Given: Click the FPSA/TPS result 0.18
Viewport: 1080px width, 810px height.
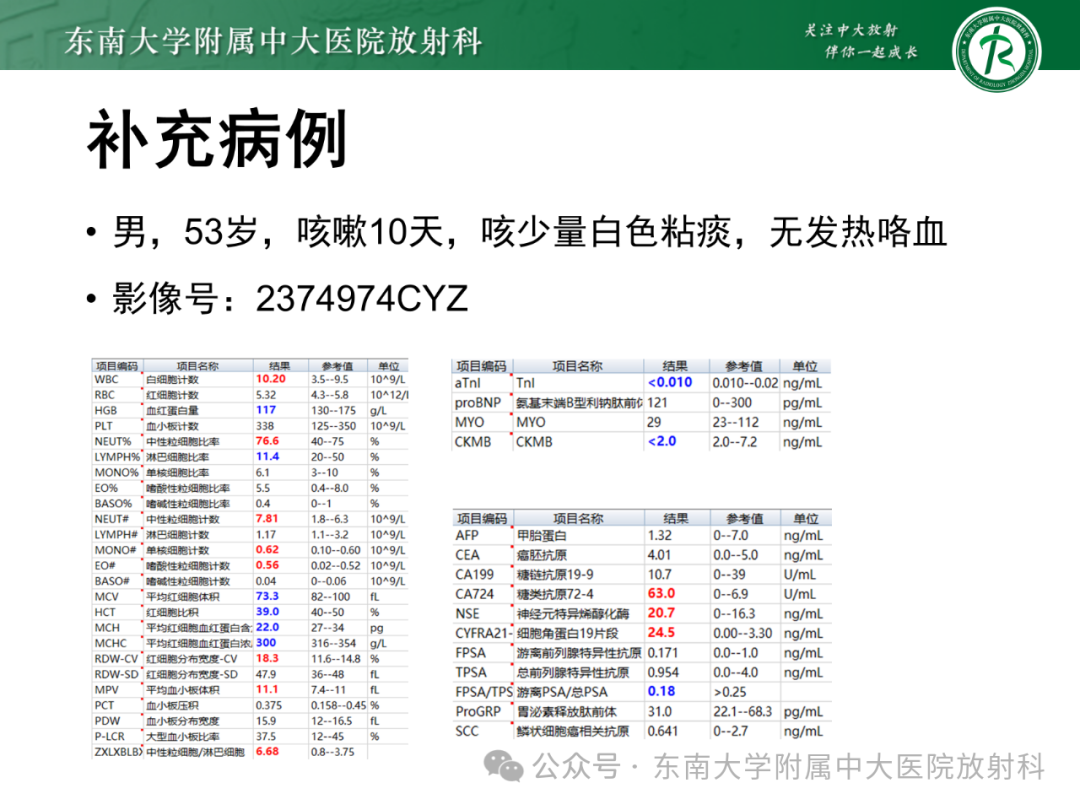Looking at the screenshot, I should coord(661,692).
